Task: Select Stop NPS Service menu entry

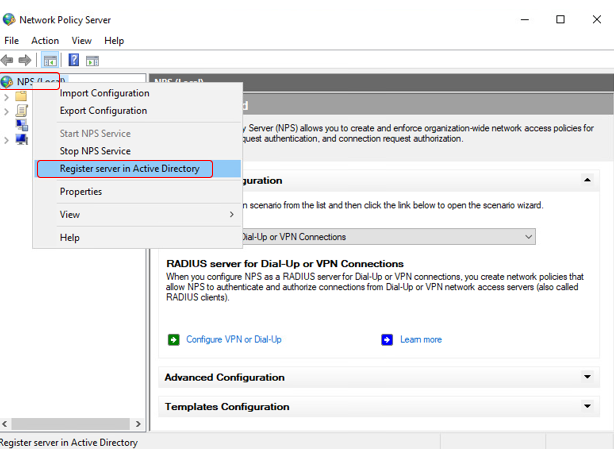Action: [x=137, y=151]
